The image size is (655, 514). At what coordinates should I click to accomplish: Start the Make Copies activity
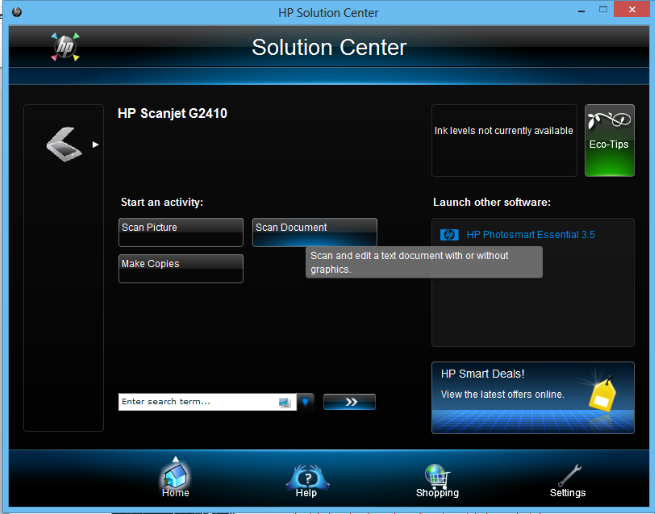(x=181, y=269)
